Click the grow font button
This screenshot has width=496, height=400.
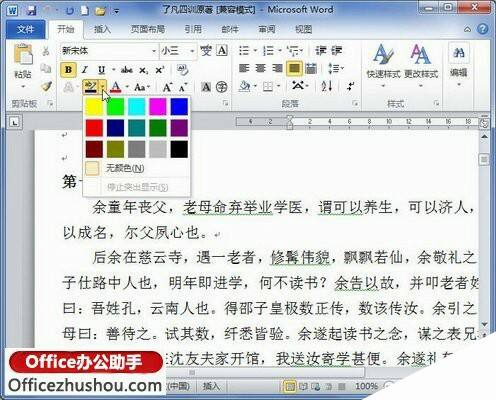(167, 87)
